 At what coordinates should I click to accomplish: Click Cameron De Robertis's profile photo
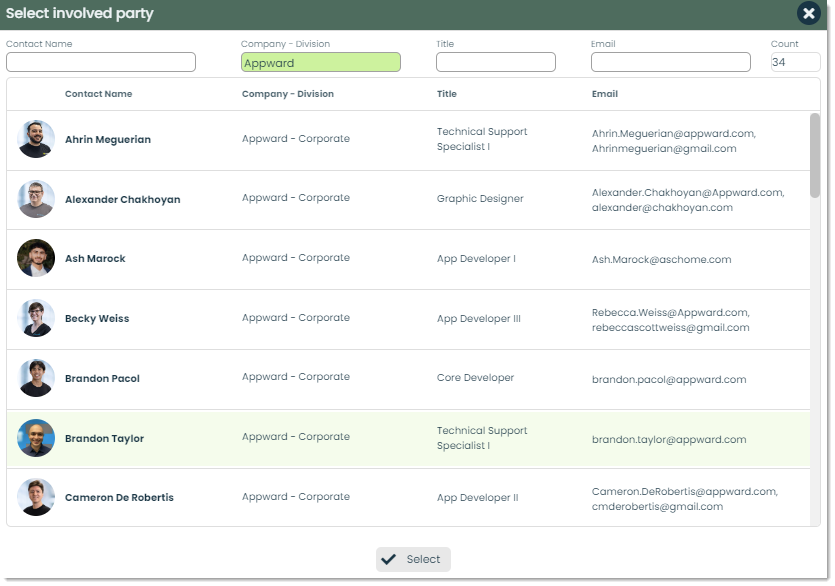coord(36,498)
